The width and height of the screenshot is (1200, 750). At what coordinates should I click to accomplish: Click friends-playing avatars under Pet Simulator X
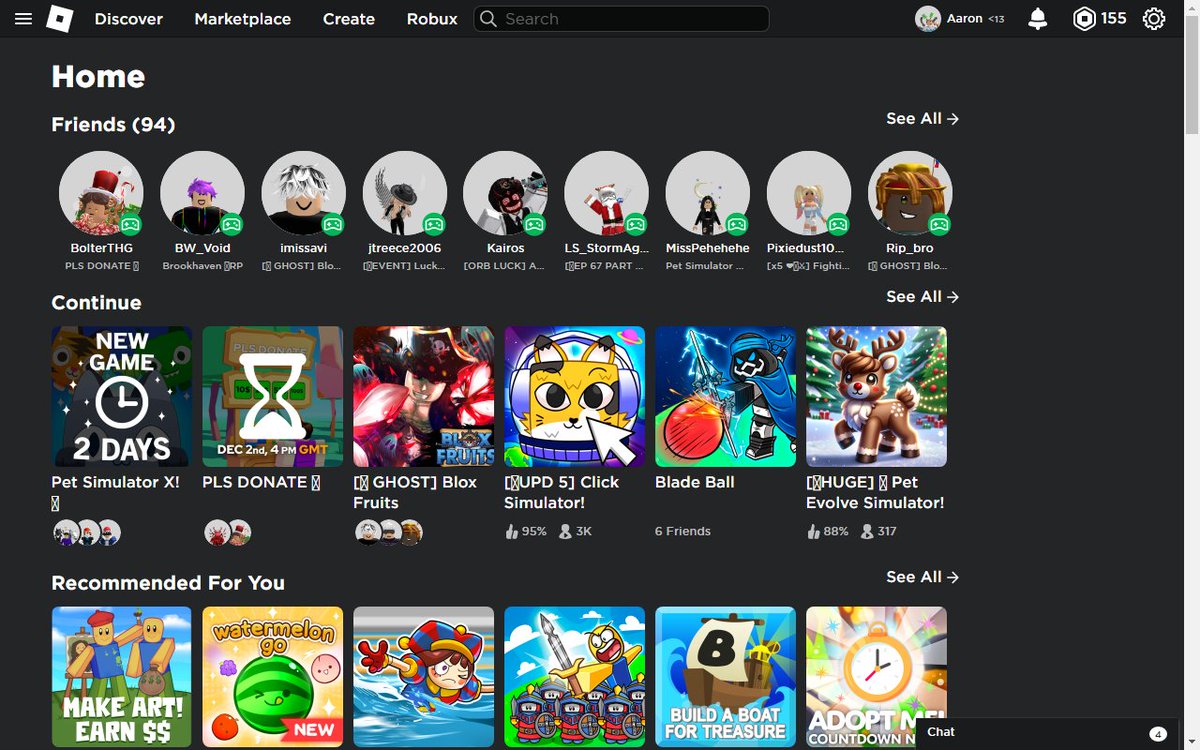pyautogui.click(x=87, y=532)
